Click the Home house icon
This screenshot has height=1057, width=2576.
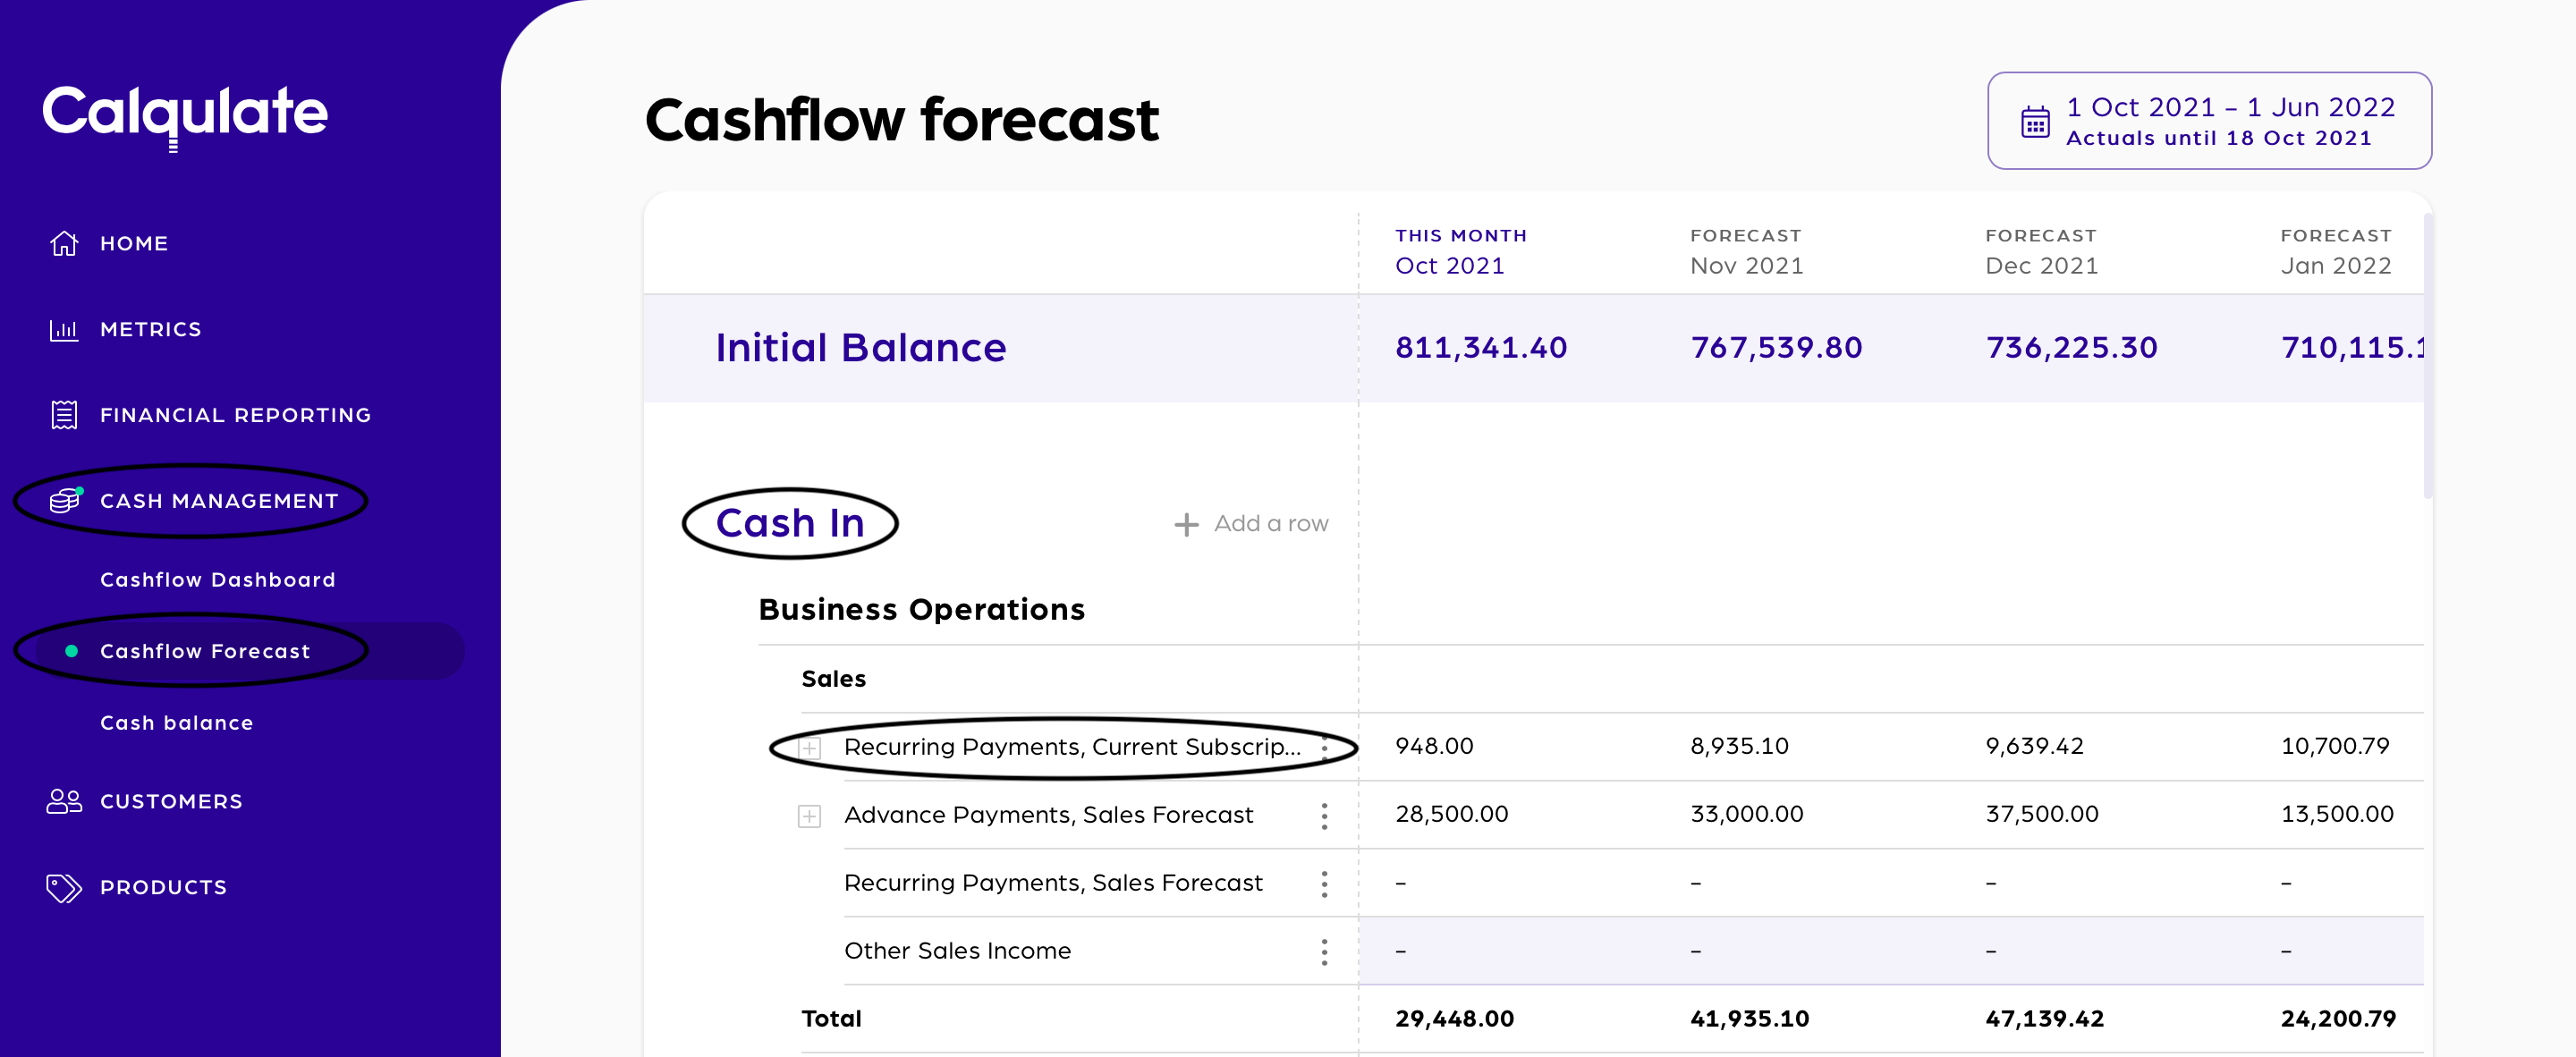click(x=64, y=243)
